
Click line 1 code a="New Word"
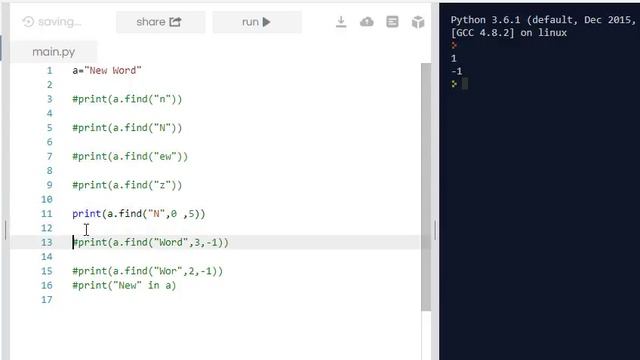click(x=107, y=70)
